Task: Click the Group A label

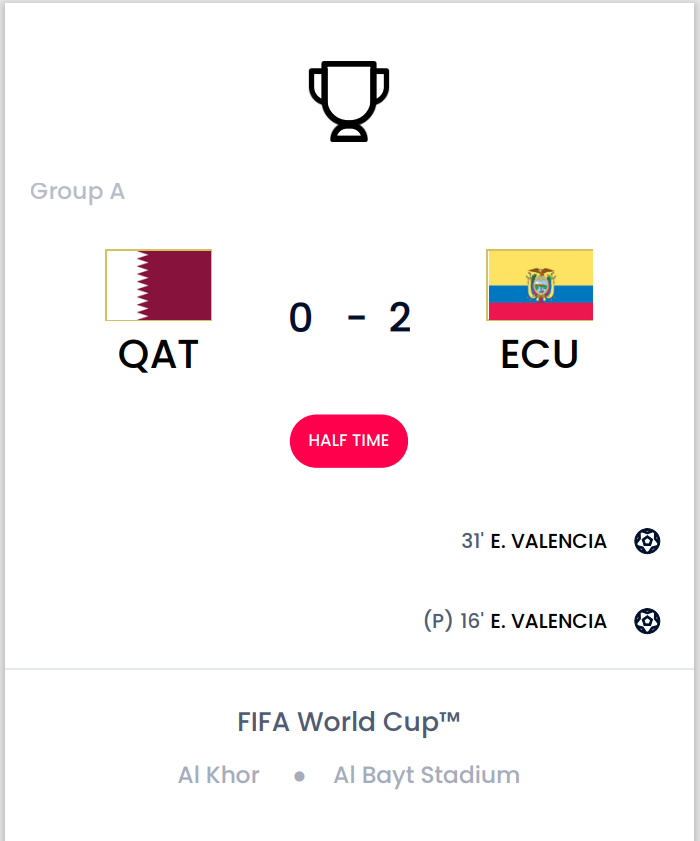Action: click(x=77, y=191)
